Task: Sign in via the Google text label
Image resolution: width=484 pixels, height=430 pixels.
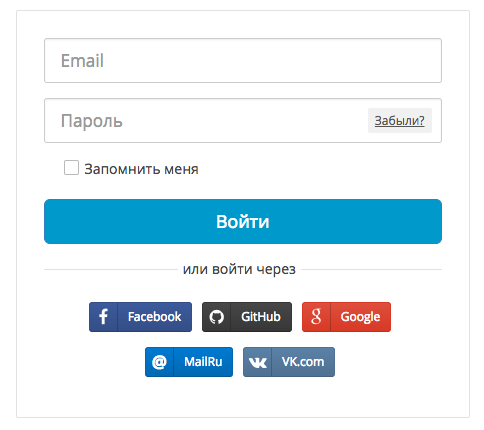Action: coord(360,317)
